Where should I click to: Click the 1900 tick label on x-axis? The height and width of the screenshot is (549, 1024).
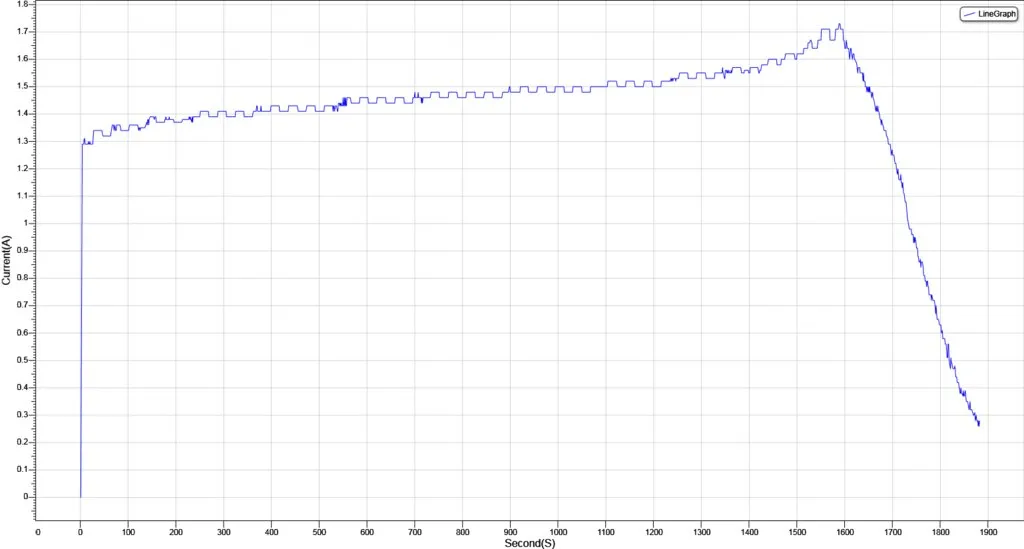click(988, 532)
